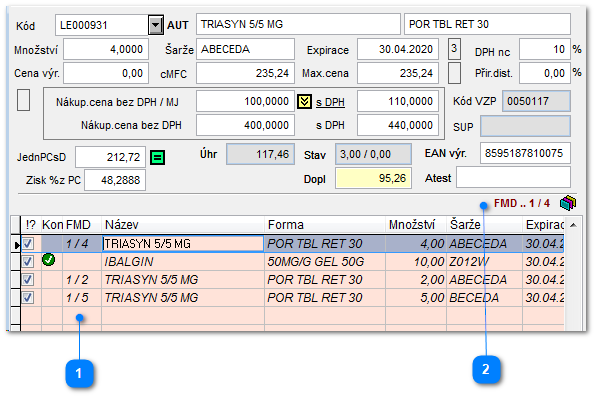Toggle checkbox in the TRIASYN 1 / 5 row

coord(28,298)
